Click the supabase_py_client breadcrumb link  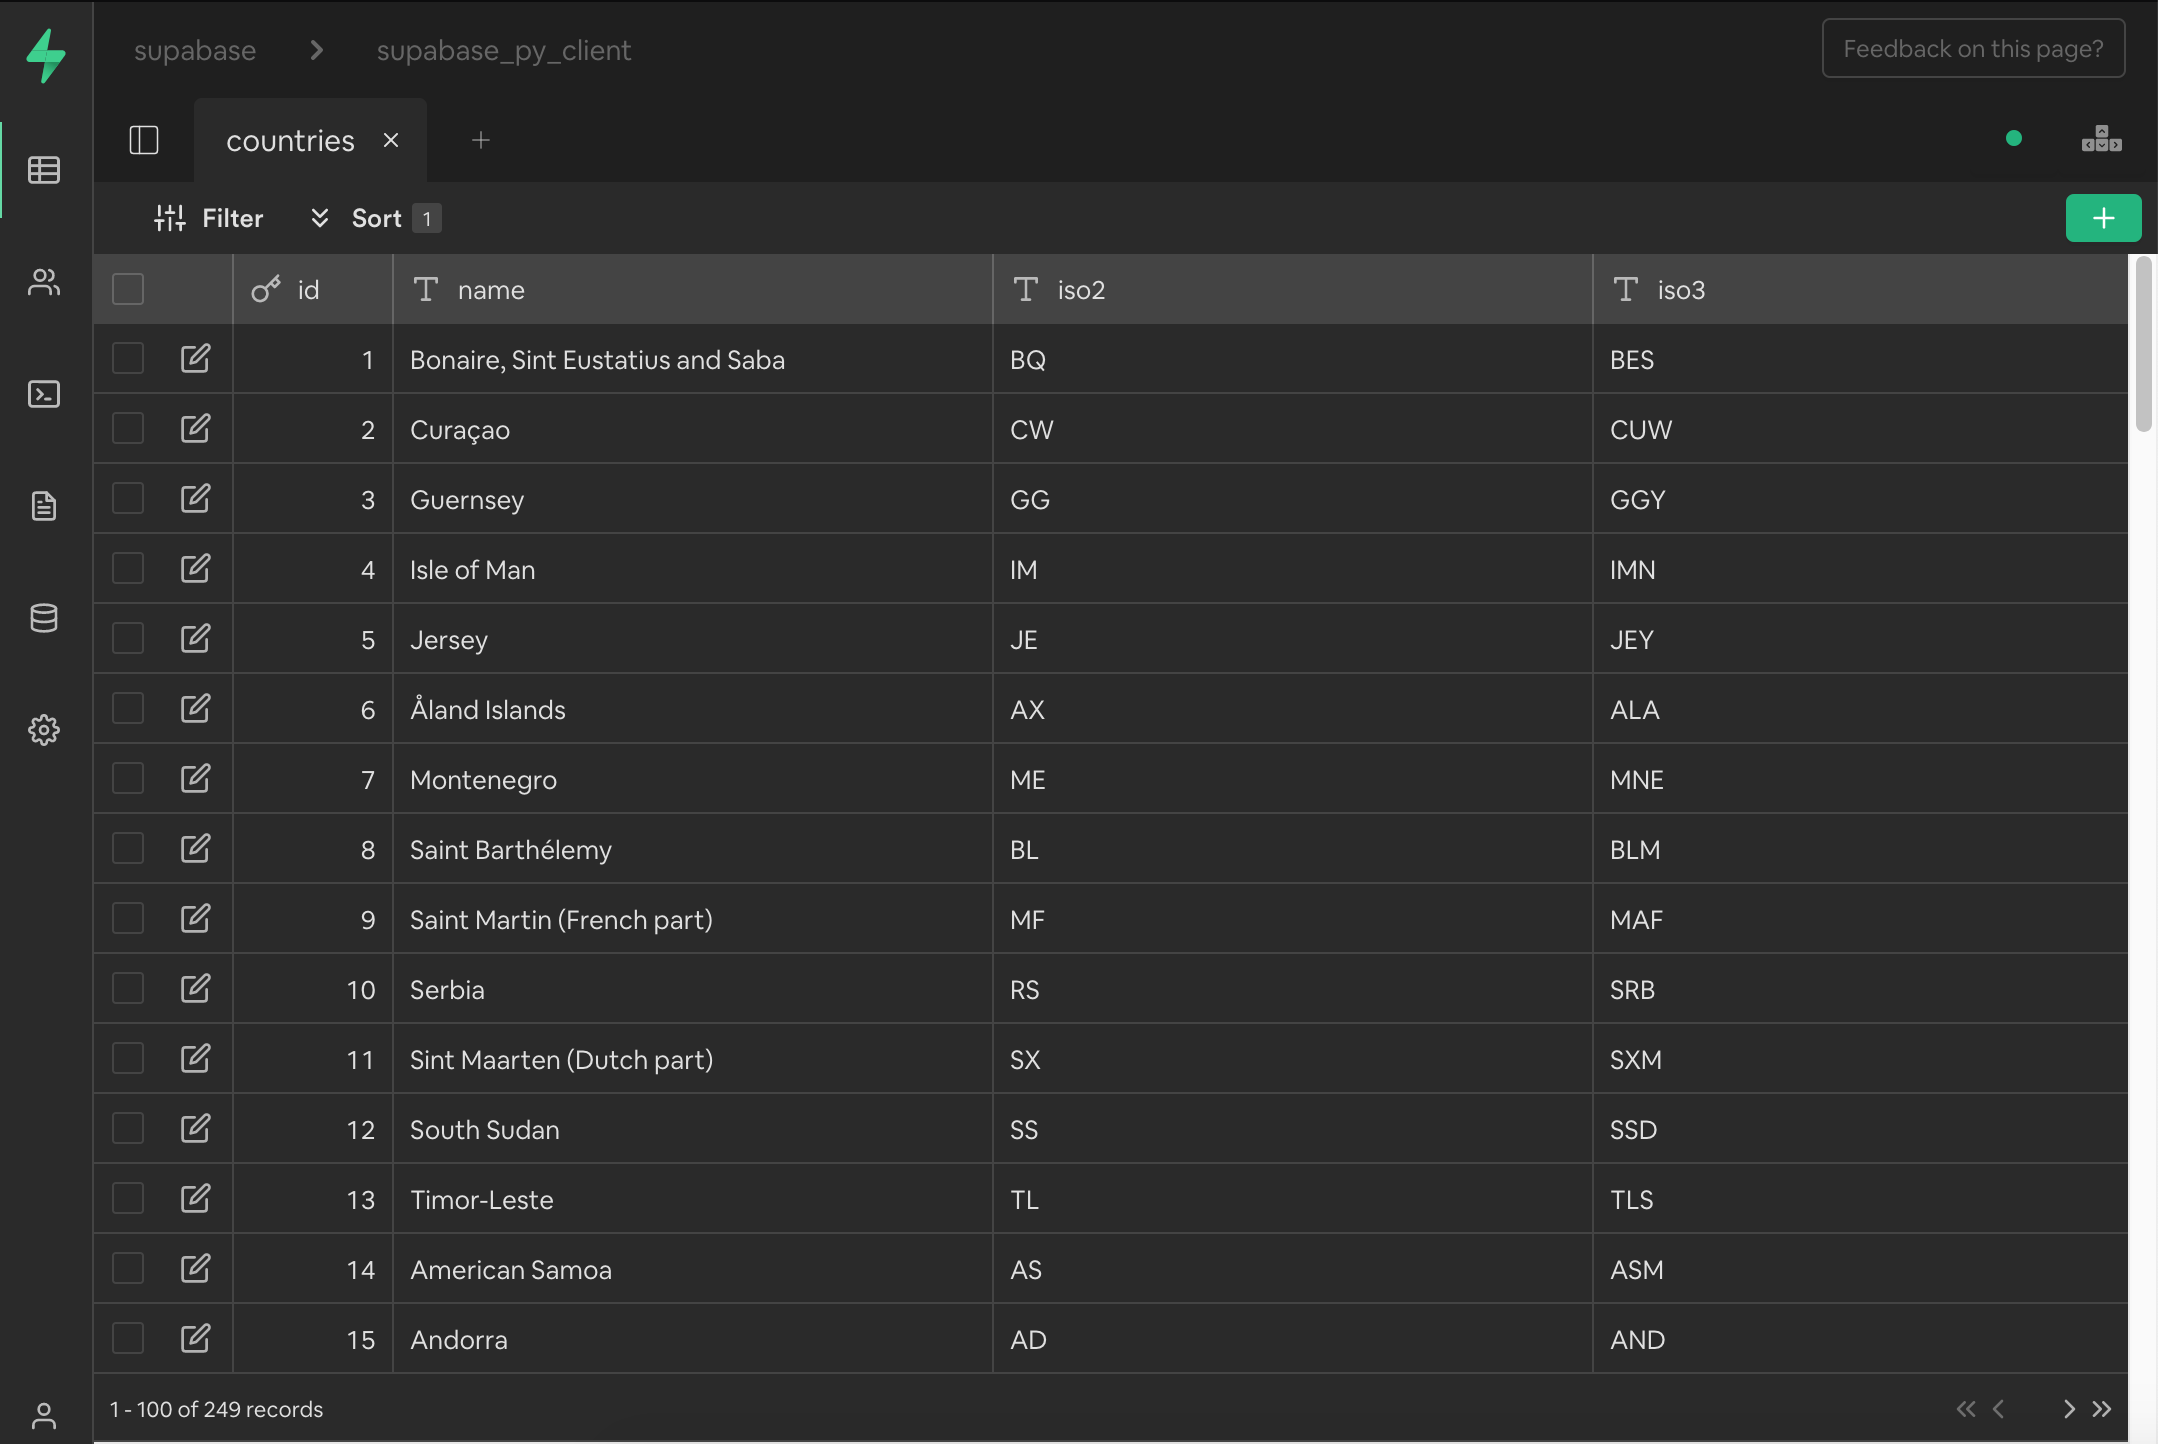click(503, 50)
